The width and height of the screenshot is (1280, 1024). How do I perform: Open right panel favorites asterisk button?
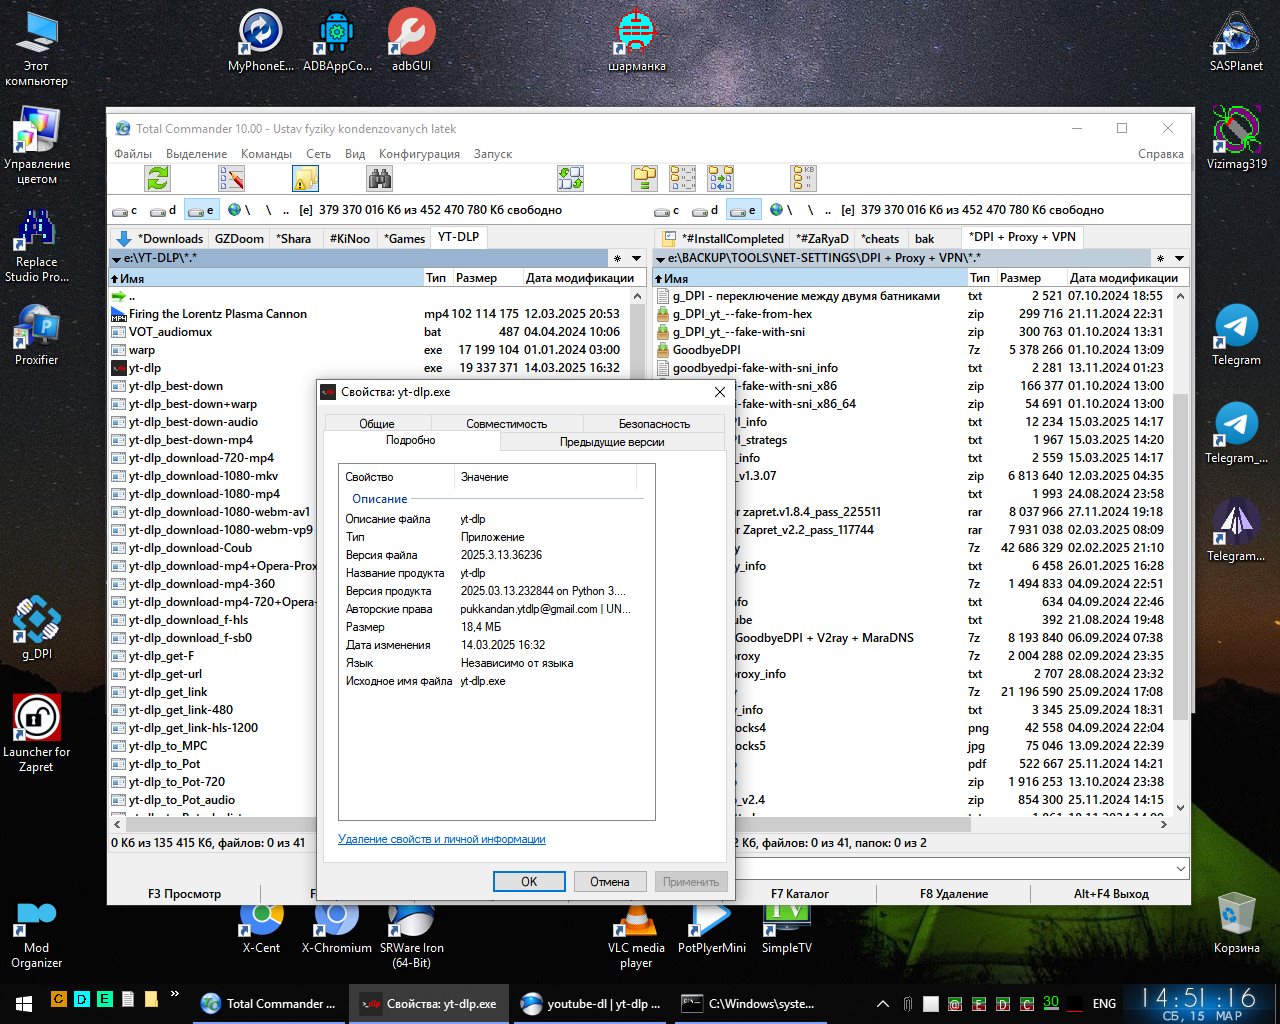tap(1161, 258)
